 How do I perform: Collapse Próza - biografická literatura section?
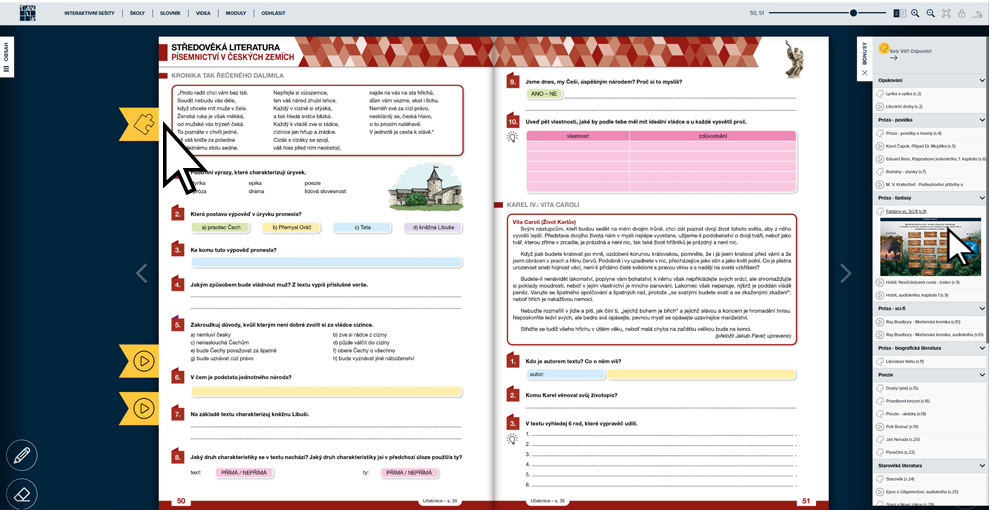pyautogui.click(x=982, y=348)
